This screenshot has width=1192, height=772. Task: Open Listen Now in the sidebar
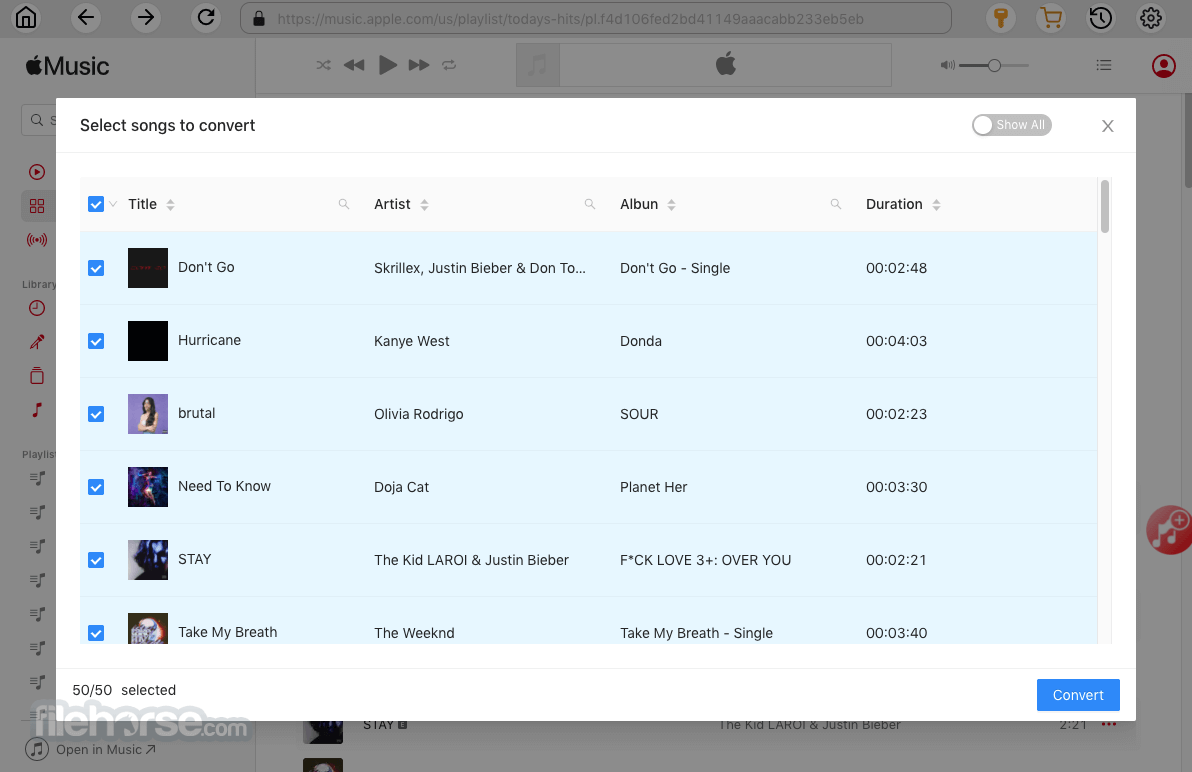pos(36,172)
